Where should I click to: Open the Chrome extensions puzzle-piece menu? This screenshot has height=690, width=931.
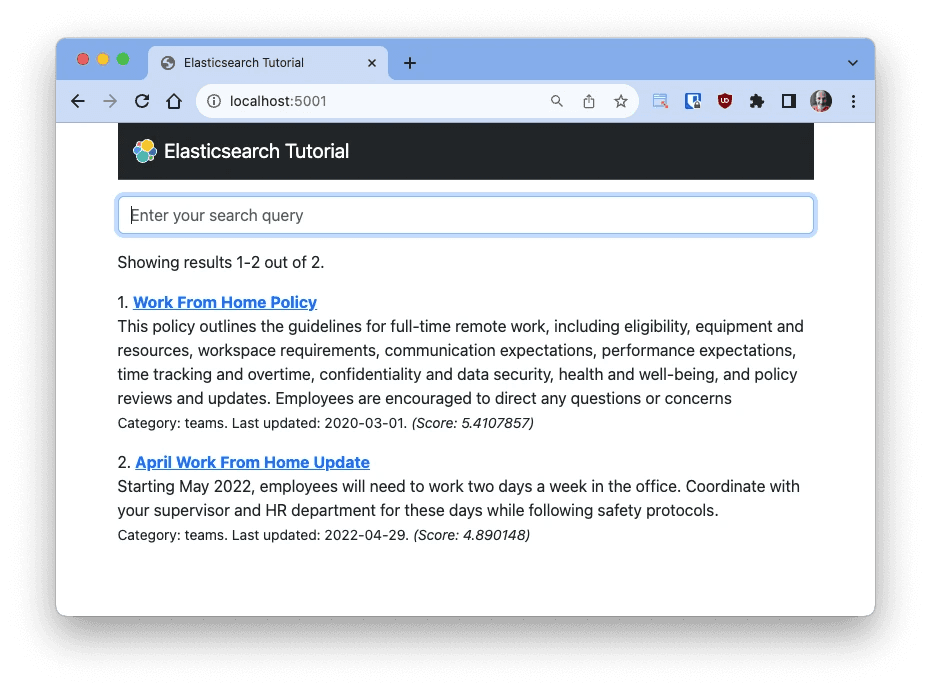[x=756, y=101]
